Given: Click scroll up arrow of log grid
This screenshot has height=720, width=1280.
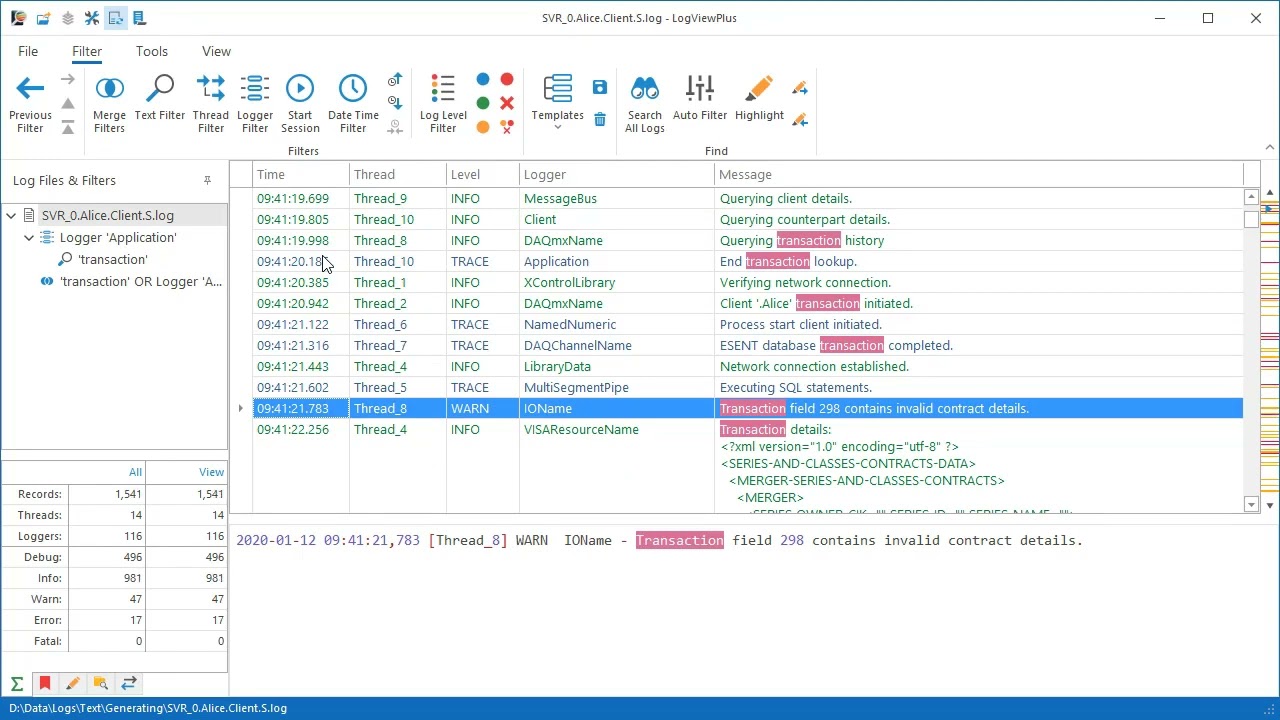Looking at the screenshot, I should click(x=1251, y=197).
